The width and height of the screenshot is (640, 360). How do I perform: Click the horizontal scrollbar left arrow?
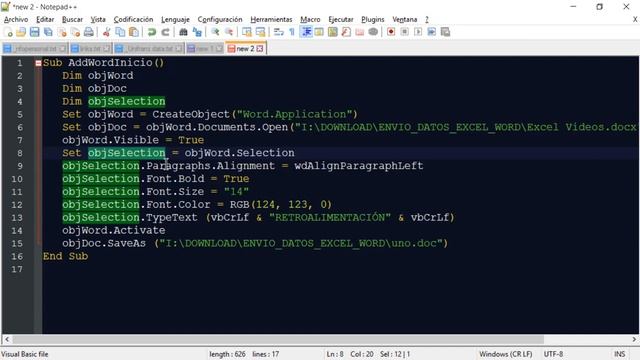[x=7, y=339]
